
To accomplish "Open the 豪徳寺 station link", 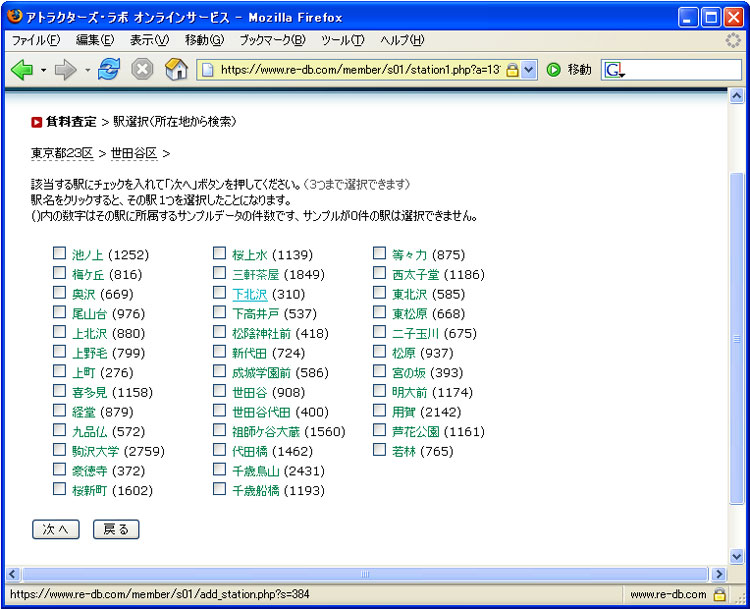I will click(x=89, y=471).
